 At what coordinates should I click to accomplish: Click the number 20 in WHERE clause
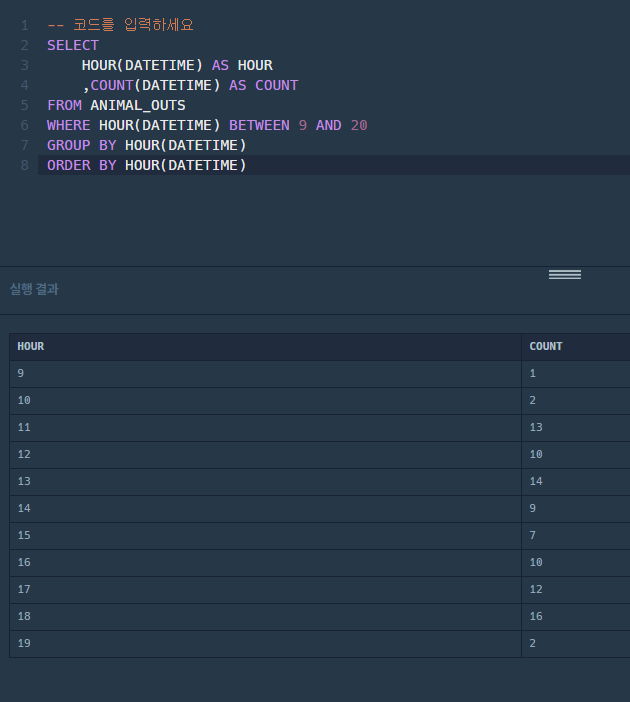[x=359, y=125]
